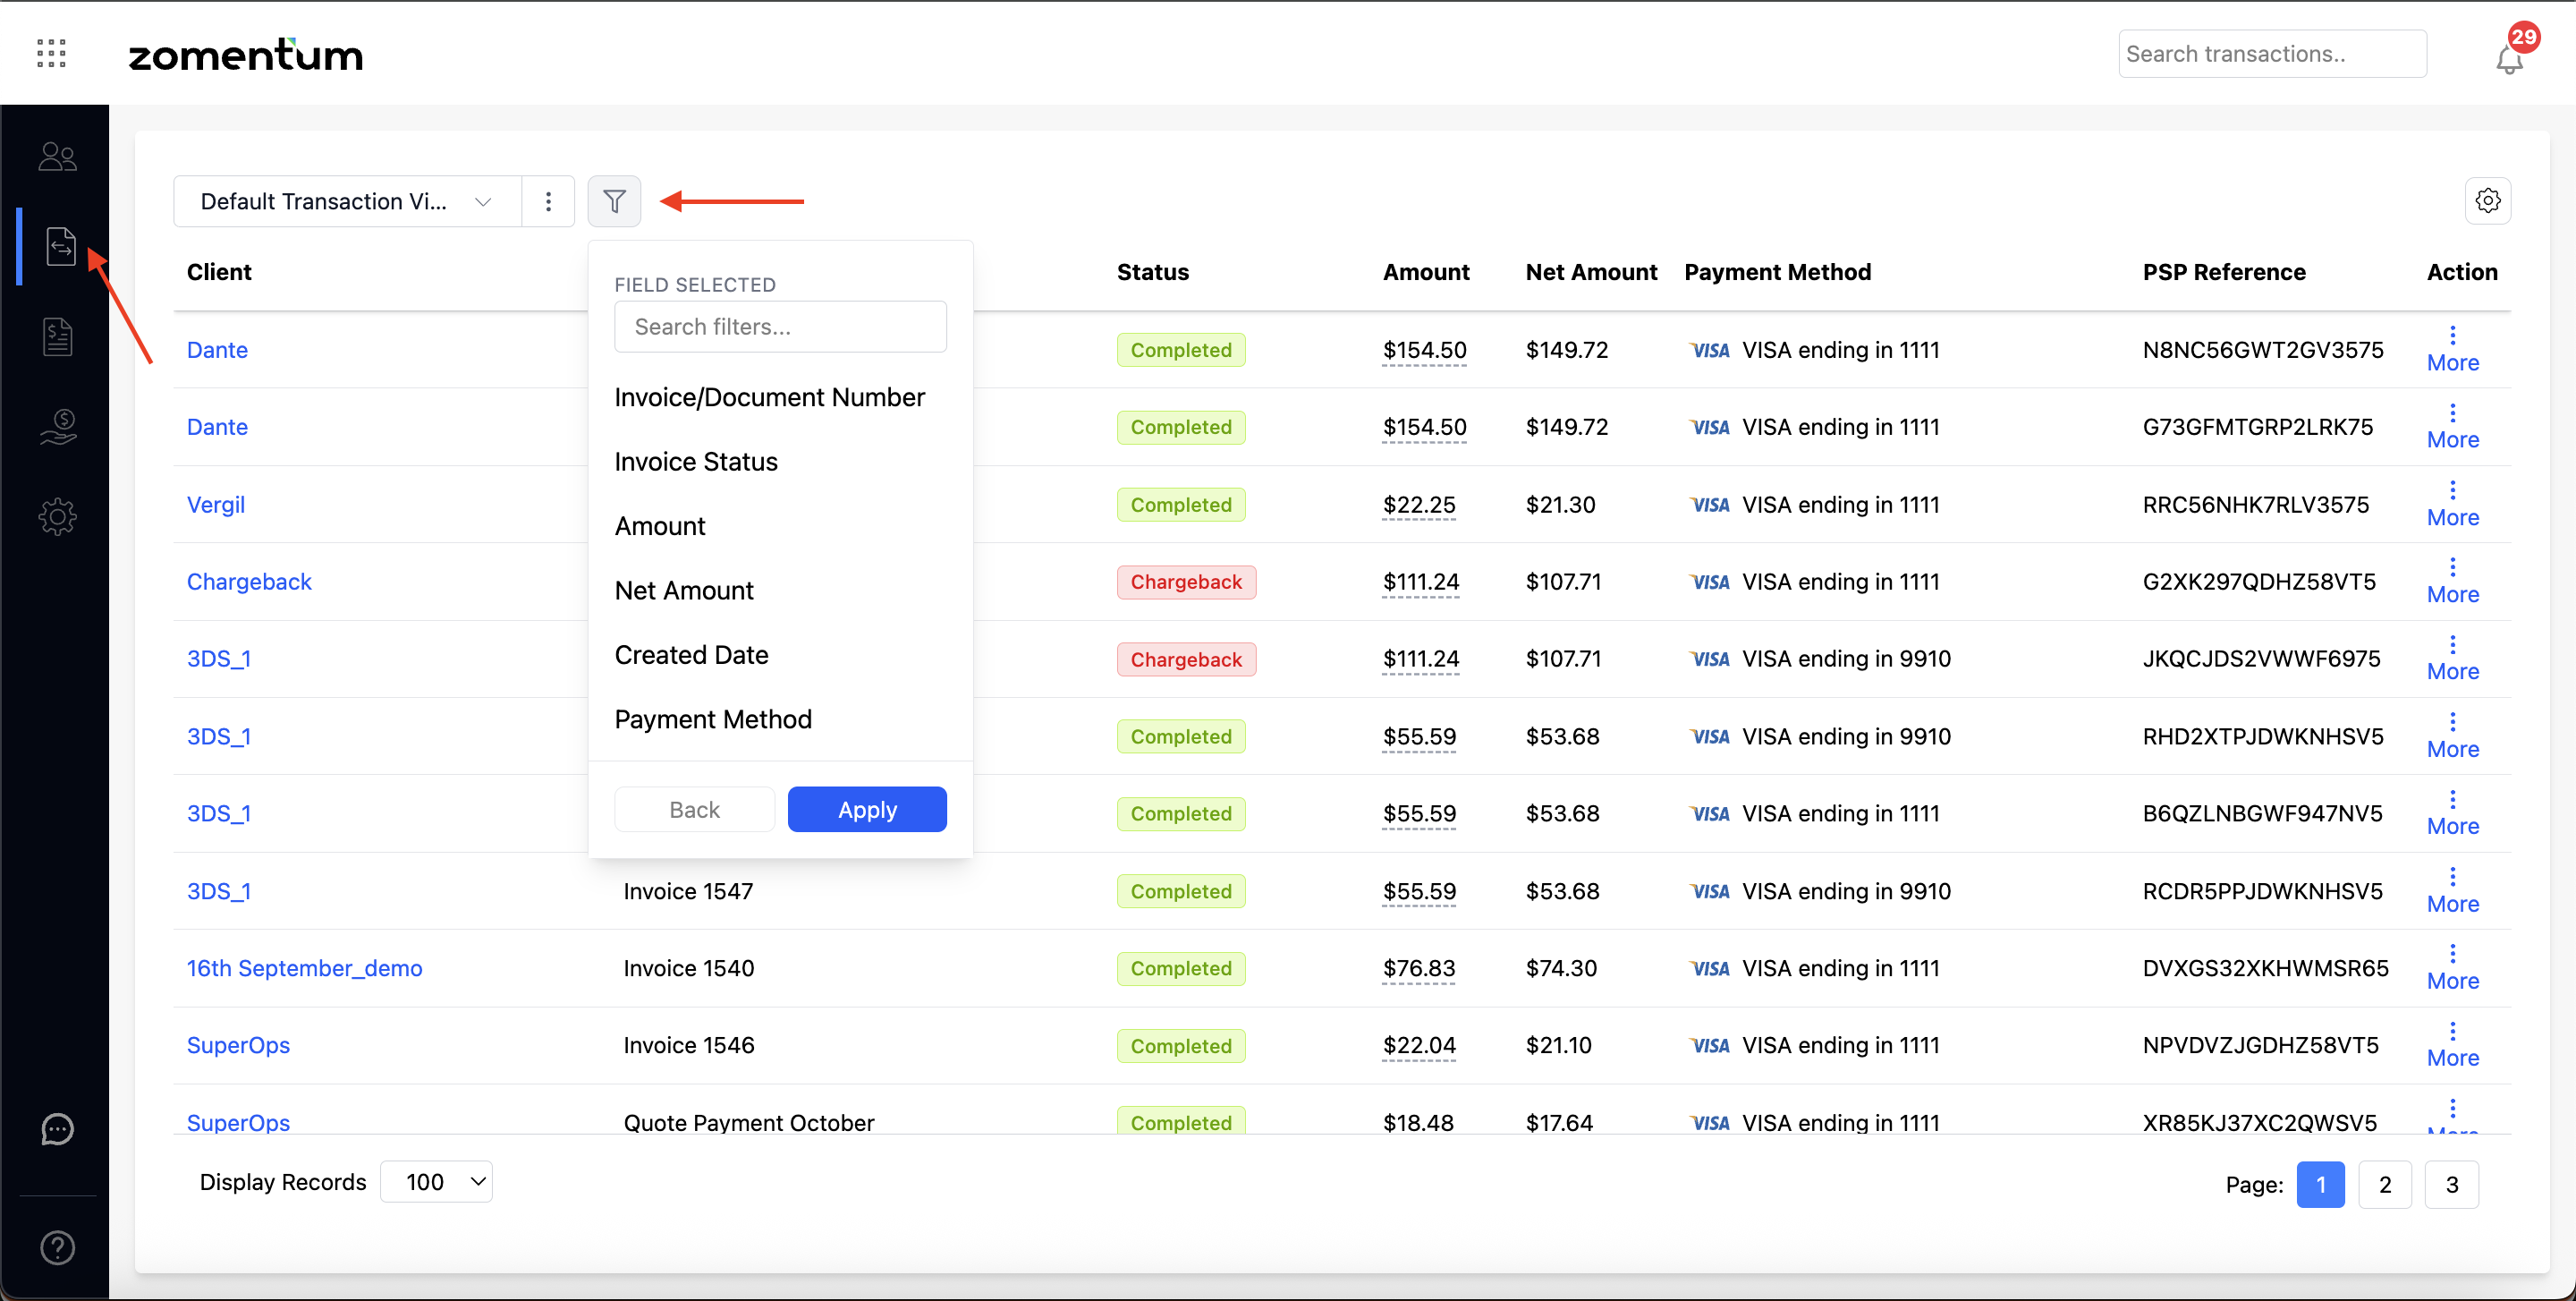2576x1301 pixels.
Task: Open table column settings gear
Action: (x=2487, y=201)
